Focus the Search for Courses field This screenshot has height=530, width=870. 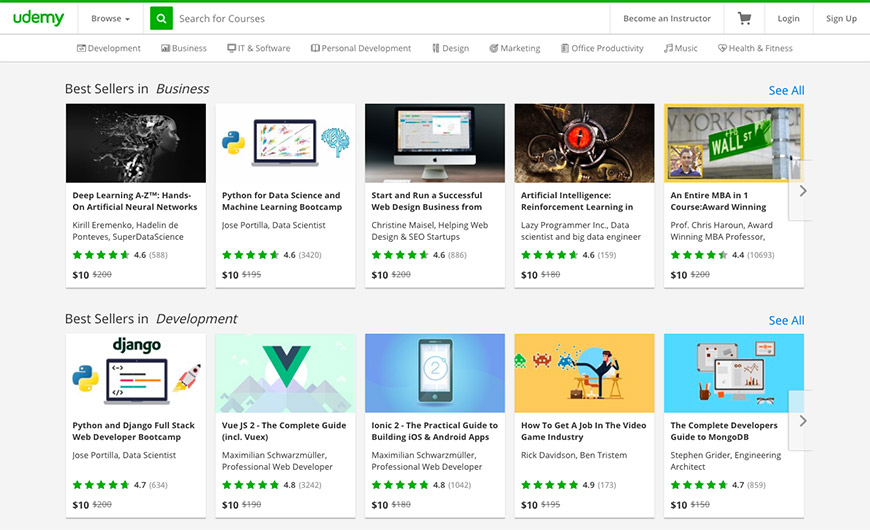[x=390, y=18]
